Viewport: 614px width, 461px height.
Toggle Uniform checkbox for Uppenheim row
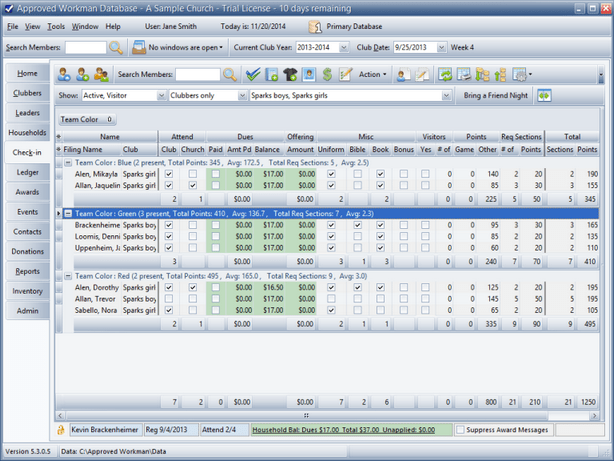tap(331, 248)
